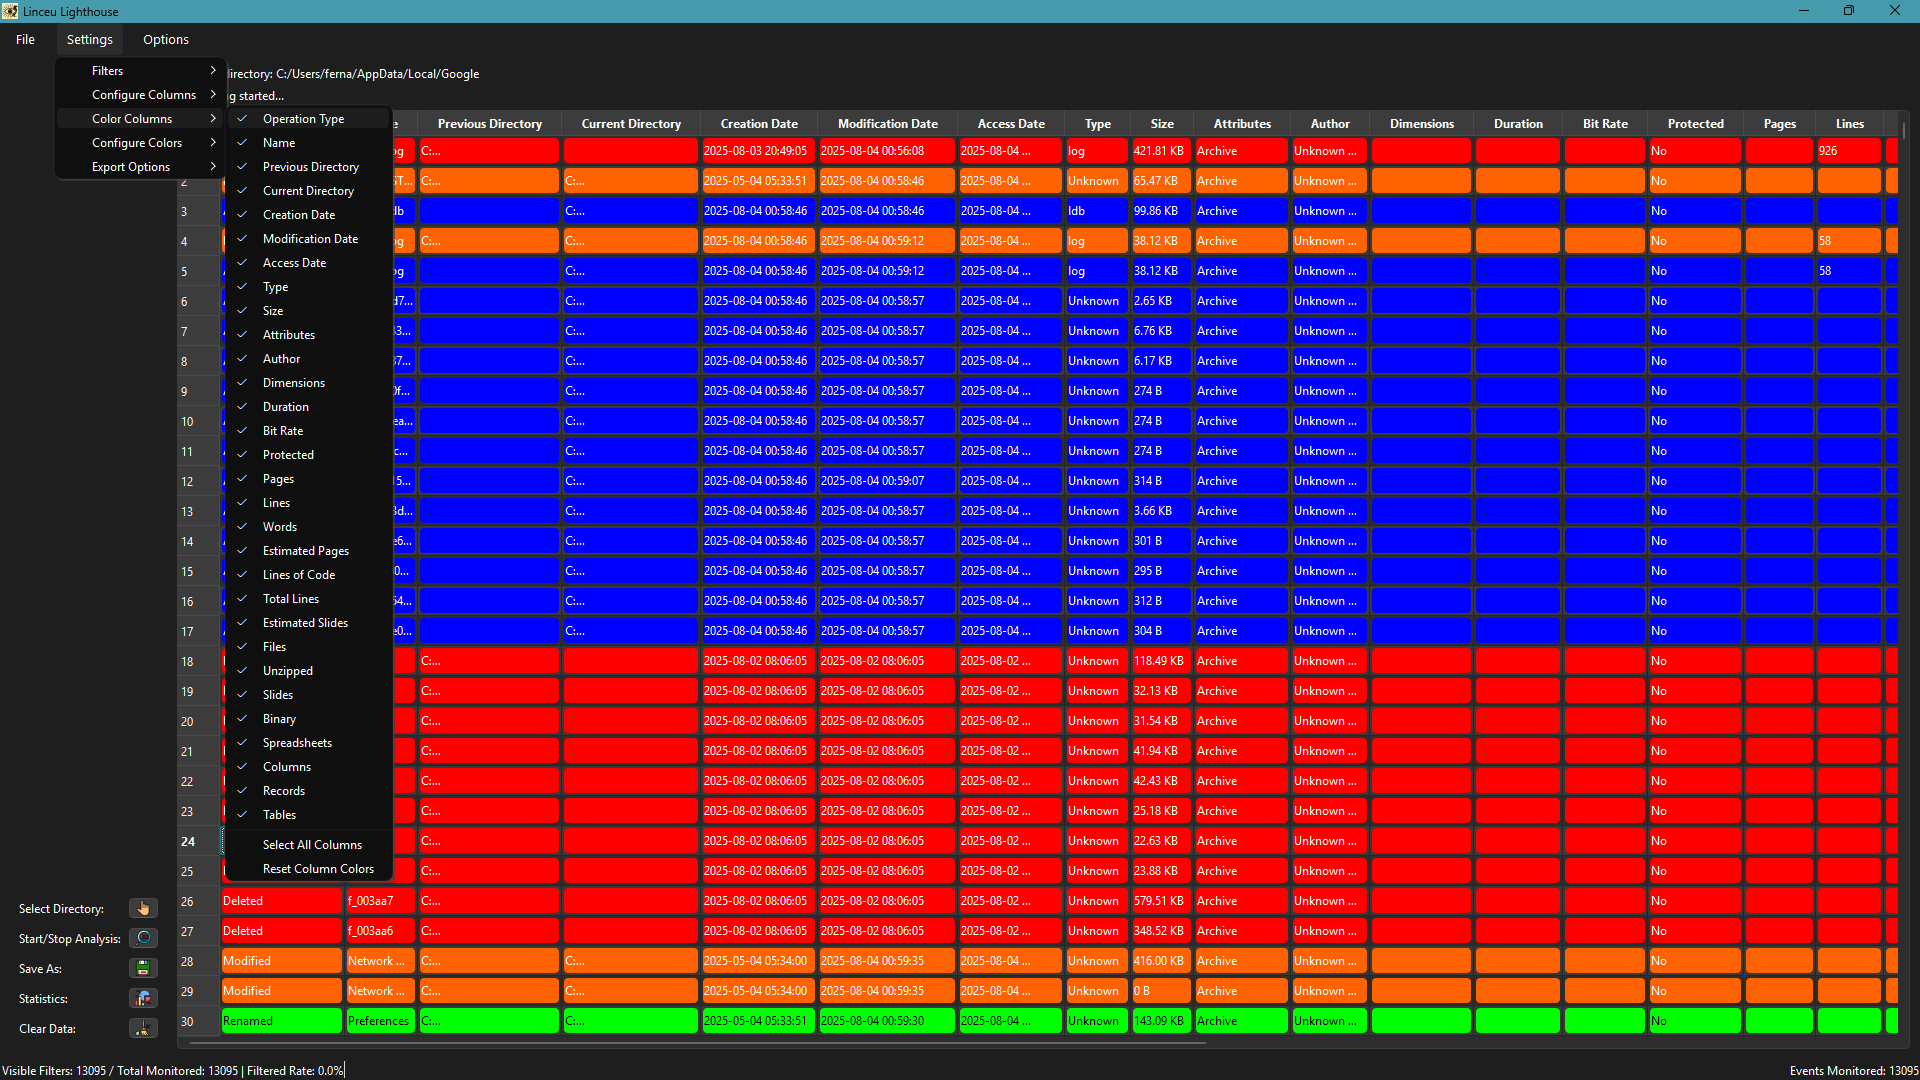1920x1080 pixels.
Task: Click Reset Column Colors
Action: tap(318, 869)
